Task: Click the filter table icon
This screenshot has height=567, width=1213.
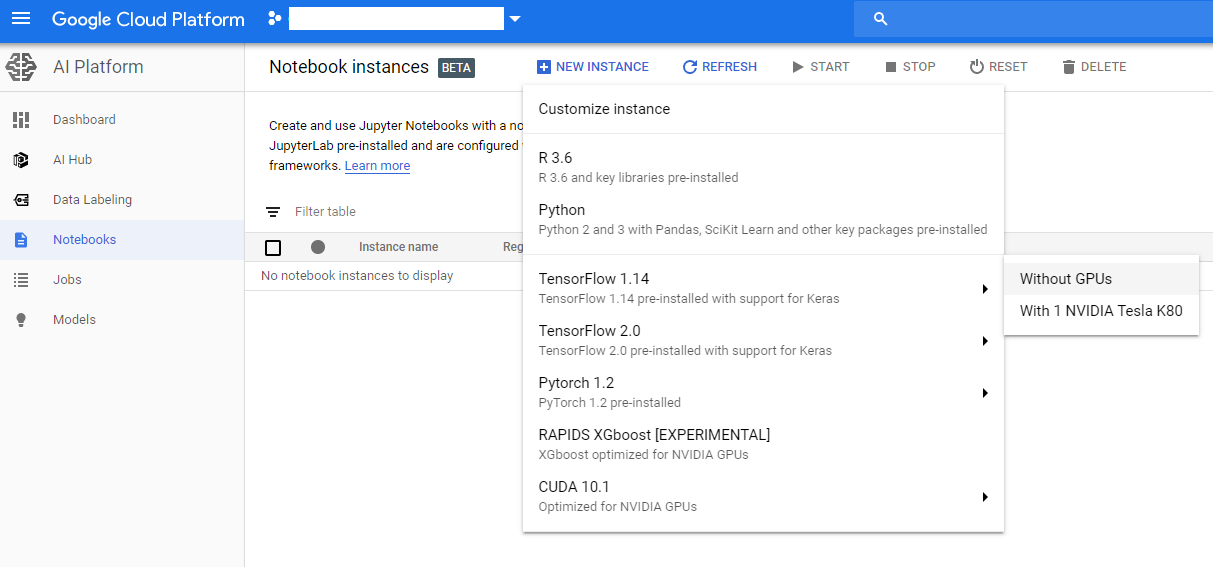Action: coord(273,212)
